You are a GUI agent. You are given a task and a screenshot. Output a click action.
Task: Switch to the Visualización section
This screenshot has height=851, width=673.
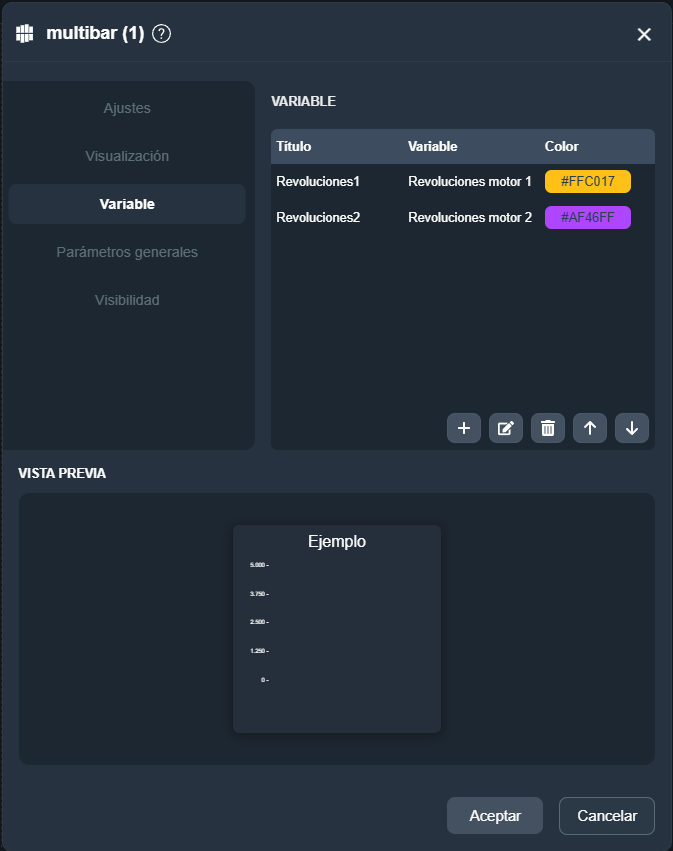[127, 156]
